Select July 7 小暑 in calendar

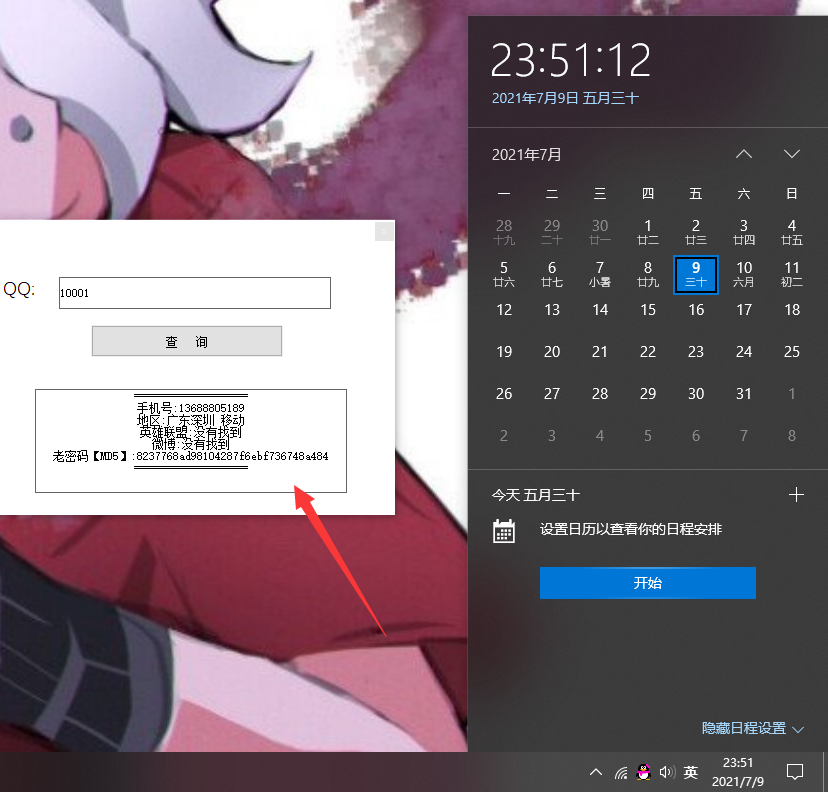[x=600, y=275]
